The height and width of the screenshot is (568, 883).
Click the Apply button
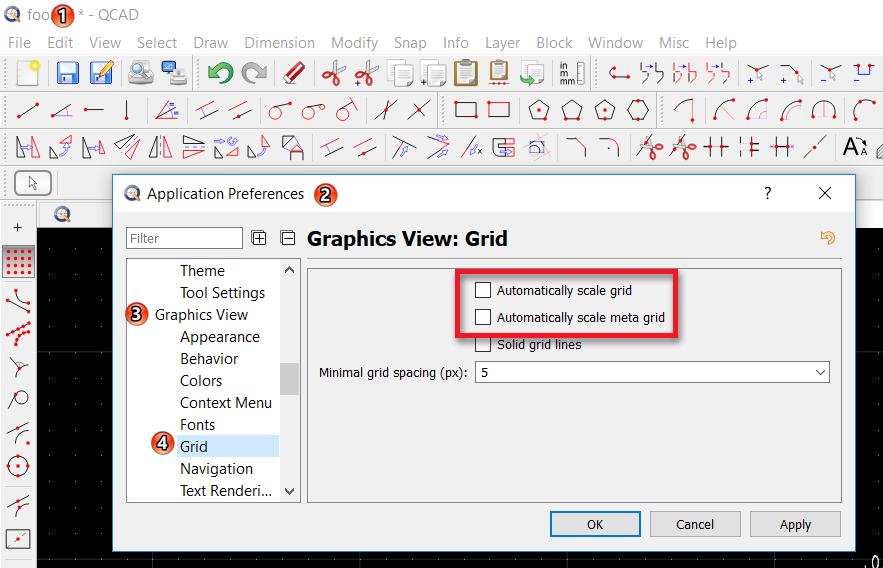click(795, 524)
